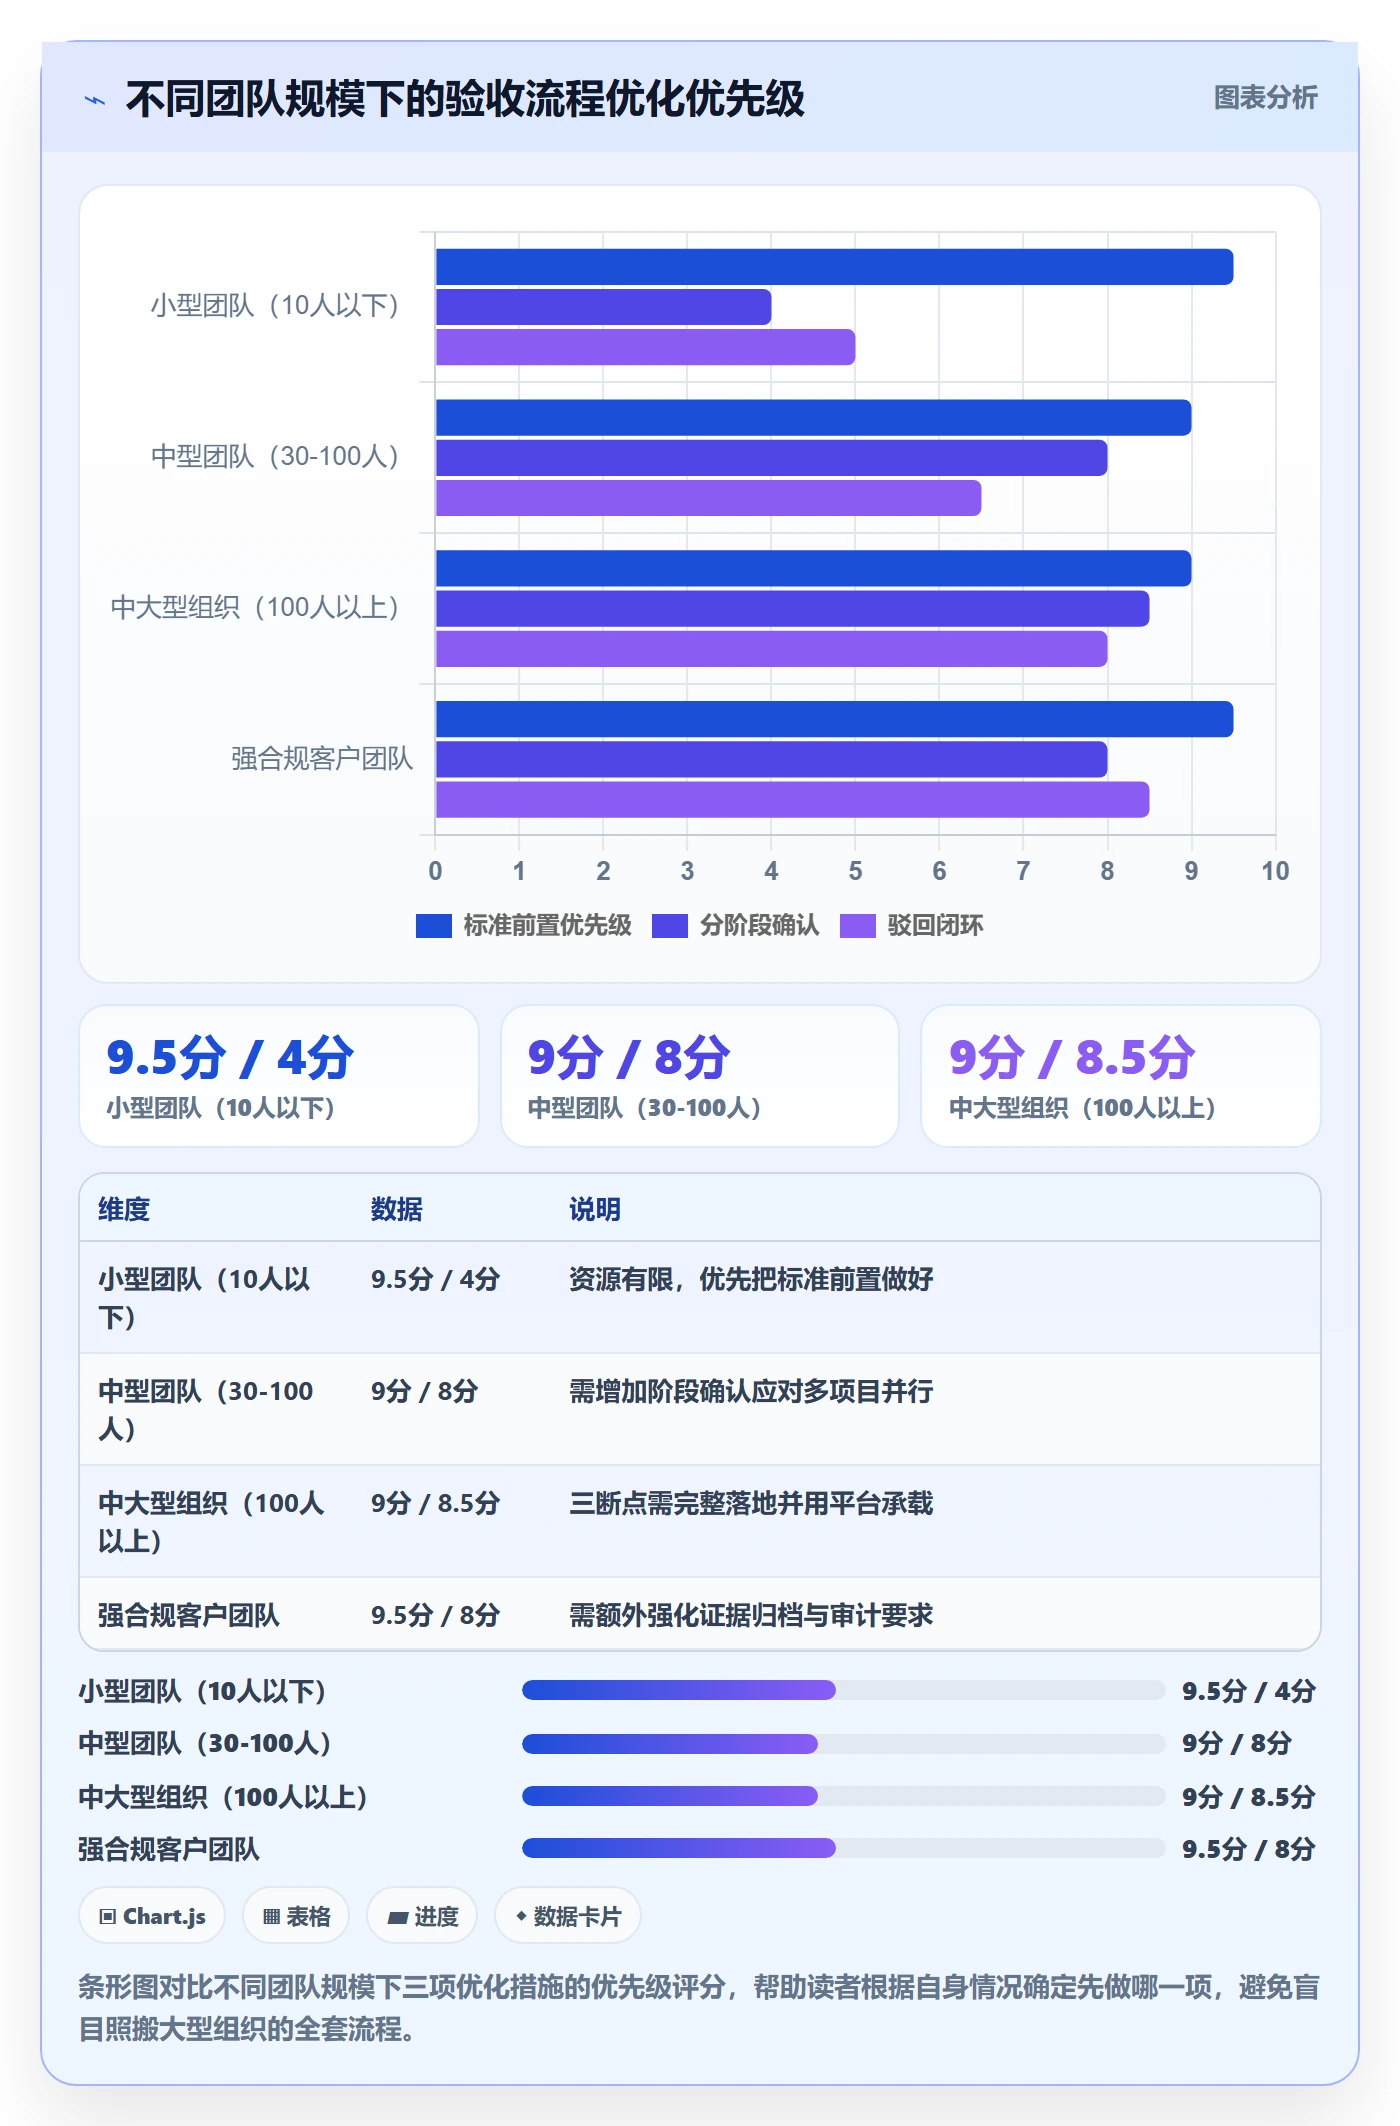Select the 需额外强化证据归档与审计要求 table cell
The height and width of the screenshot is (2126, 1400).
(751, 1615)
